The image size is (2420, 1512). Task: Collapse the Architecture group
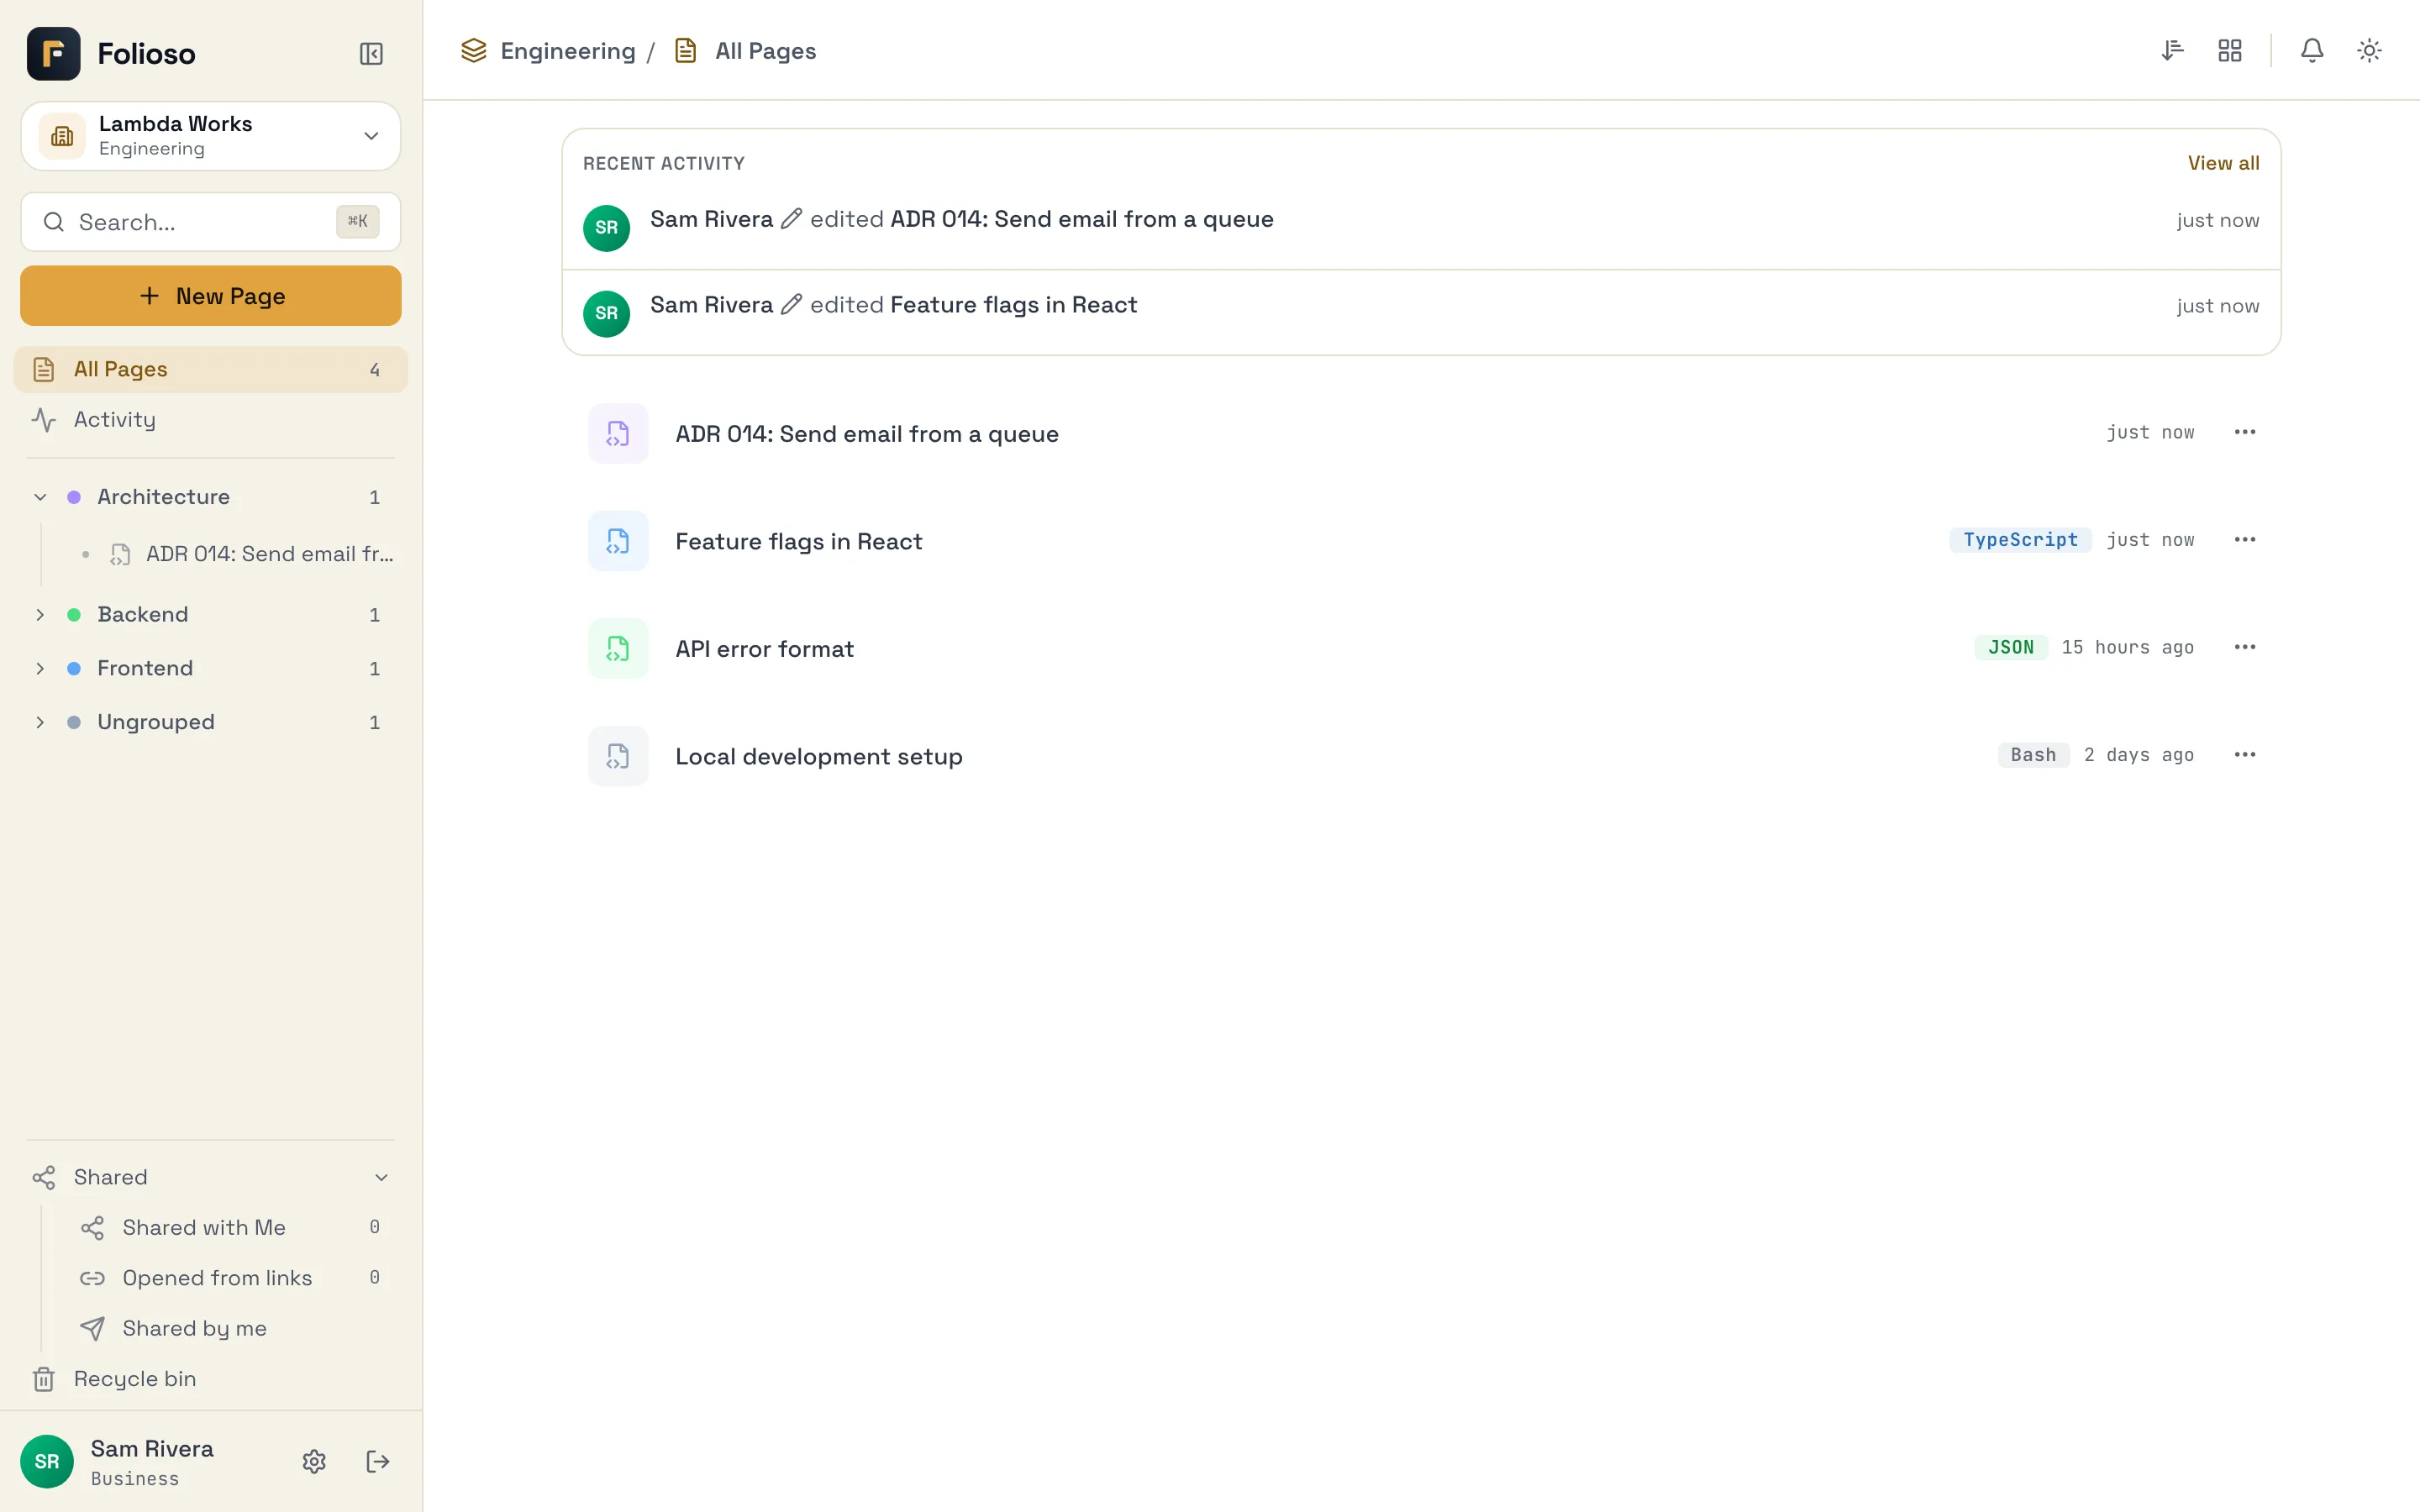click(40, 497)
